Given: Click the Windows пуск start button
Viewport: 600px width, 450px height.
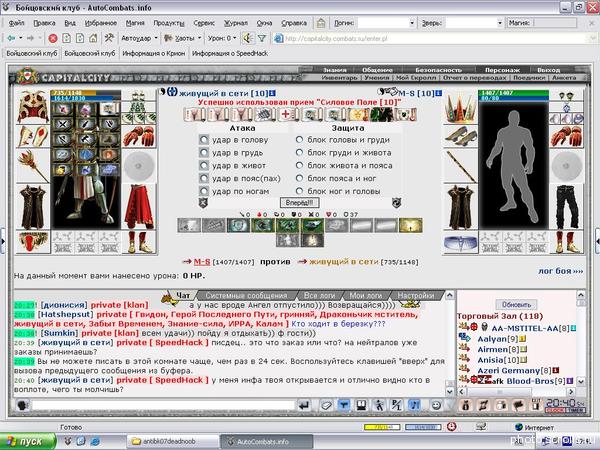Looking at the screenshot, I should click(28, 442).
